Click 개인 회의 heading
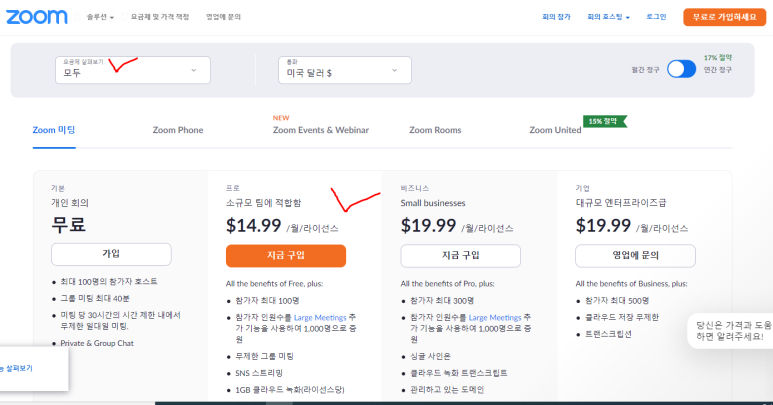Viewport: 773px width, 405px height. coord(70,203)
